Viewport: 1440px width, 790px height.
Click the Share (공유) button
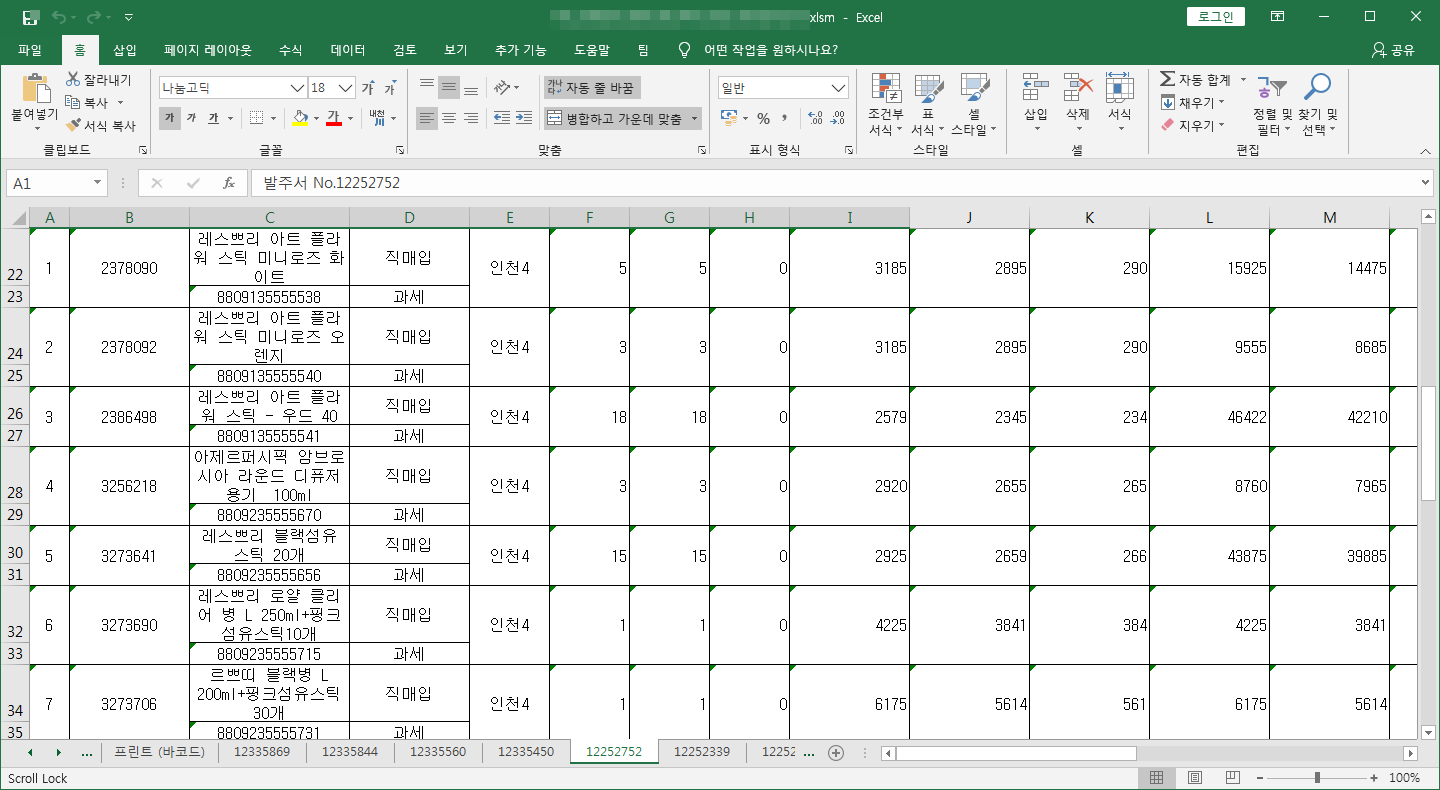[1393, 50]
